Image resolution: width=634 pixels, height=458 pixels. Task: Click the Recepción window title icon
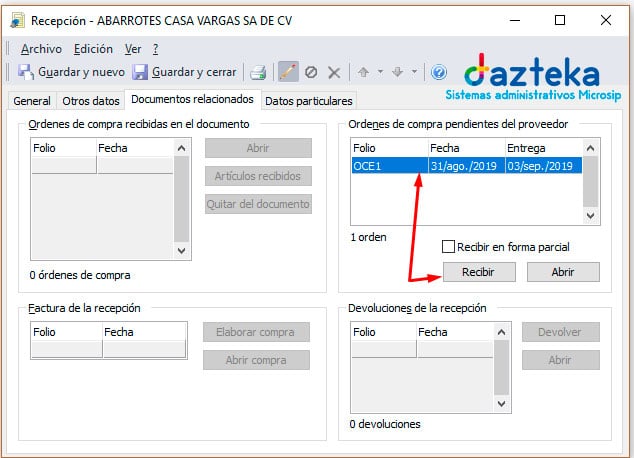coord(17,20)
